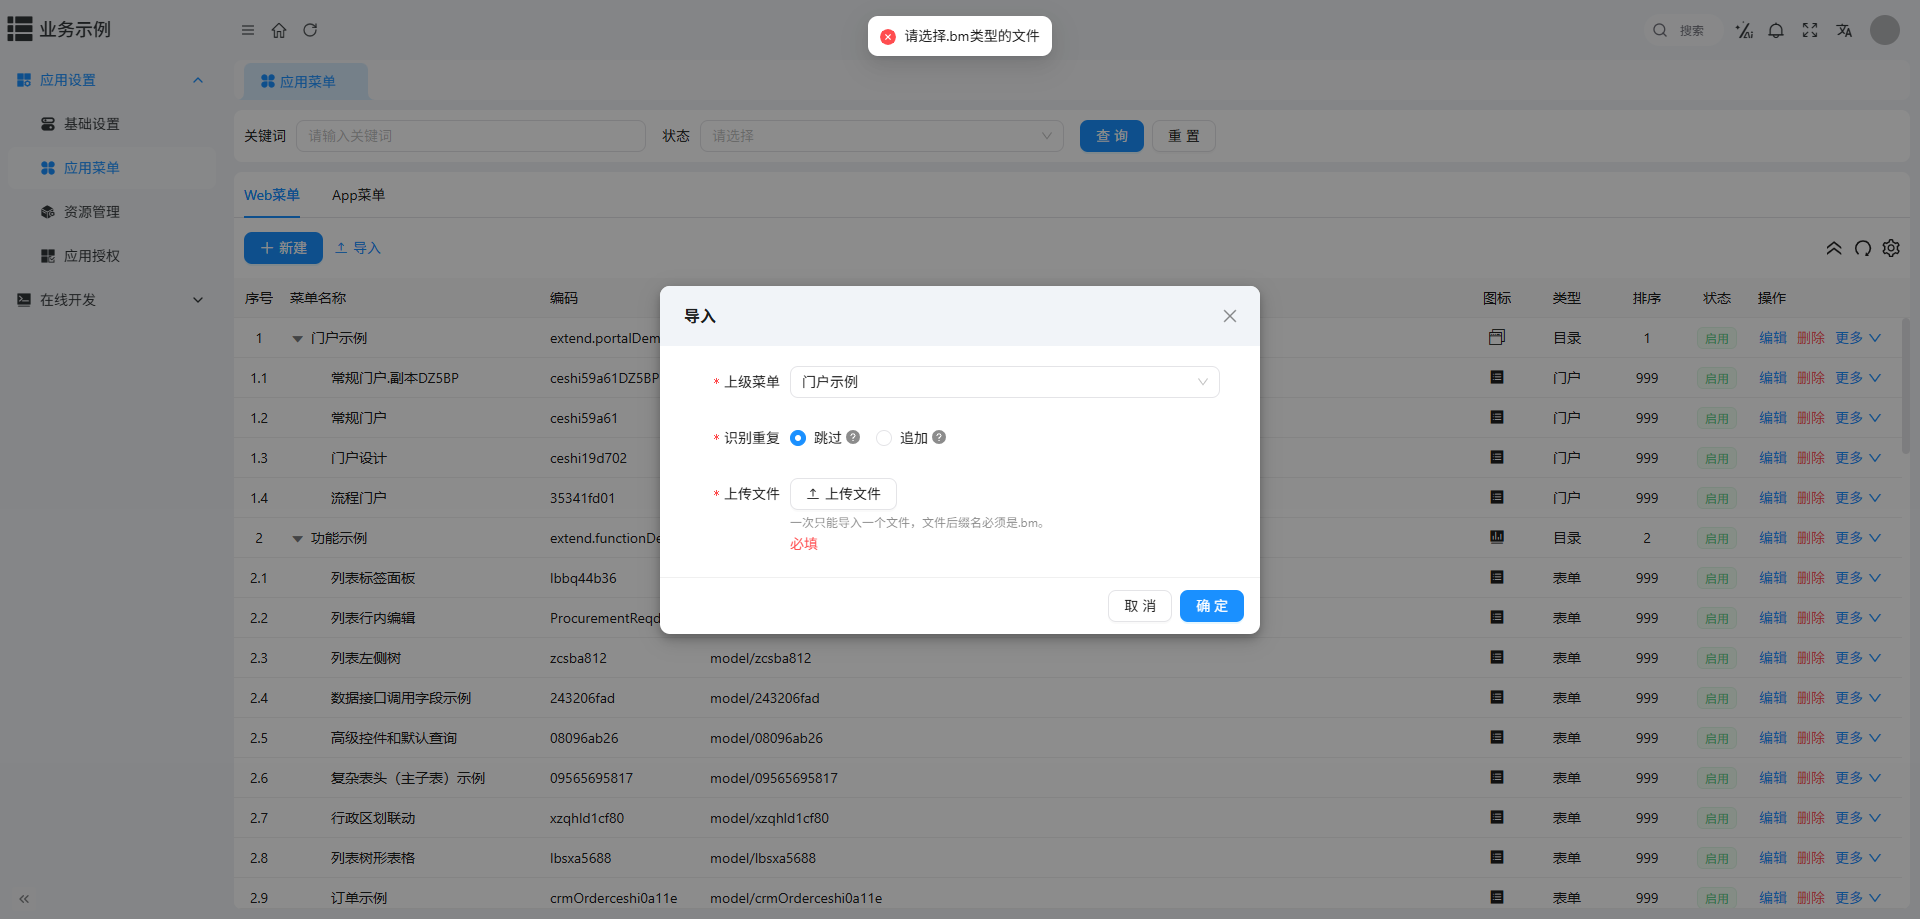
Task: Collapse the 门户示例 tree row
Action: [297, 339]
